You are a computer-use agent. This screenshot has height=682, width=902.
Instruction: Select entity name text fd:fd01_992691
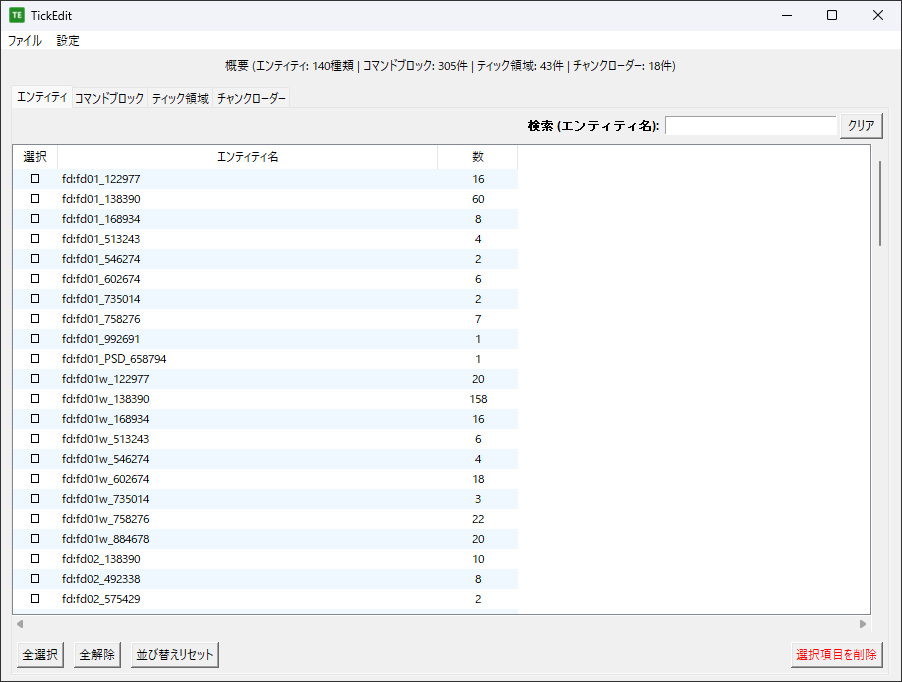[101, 339]
